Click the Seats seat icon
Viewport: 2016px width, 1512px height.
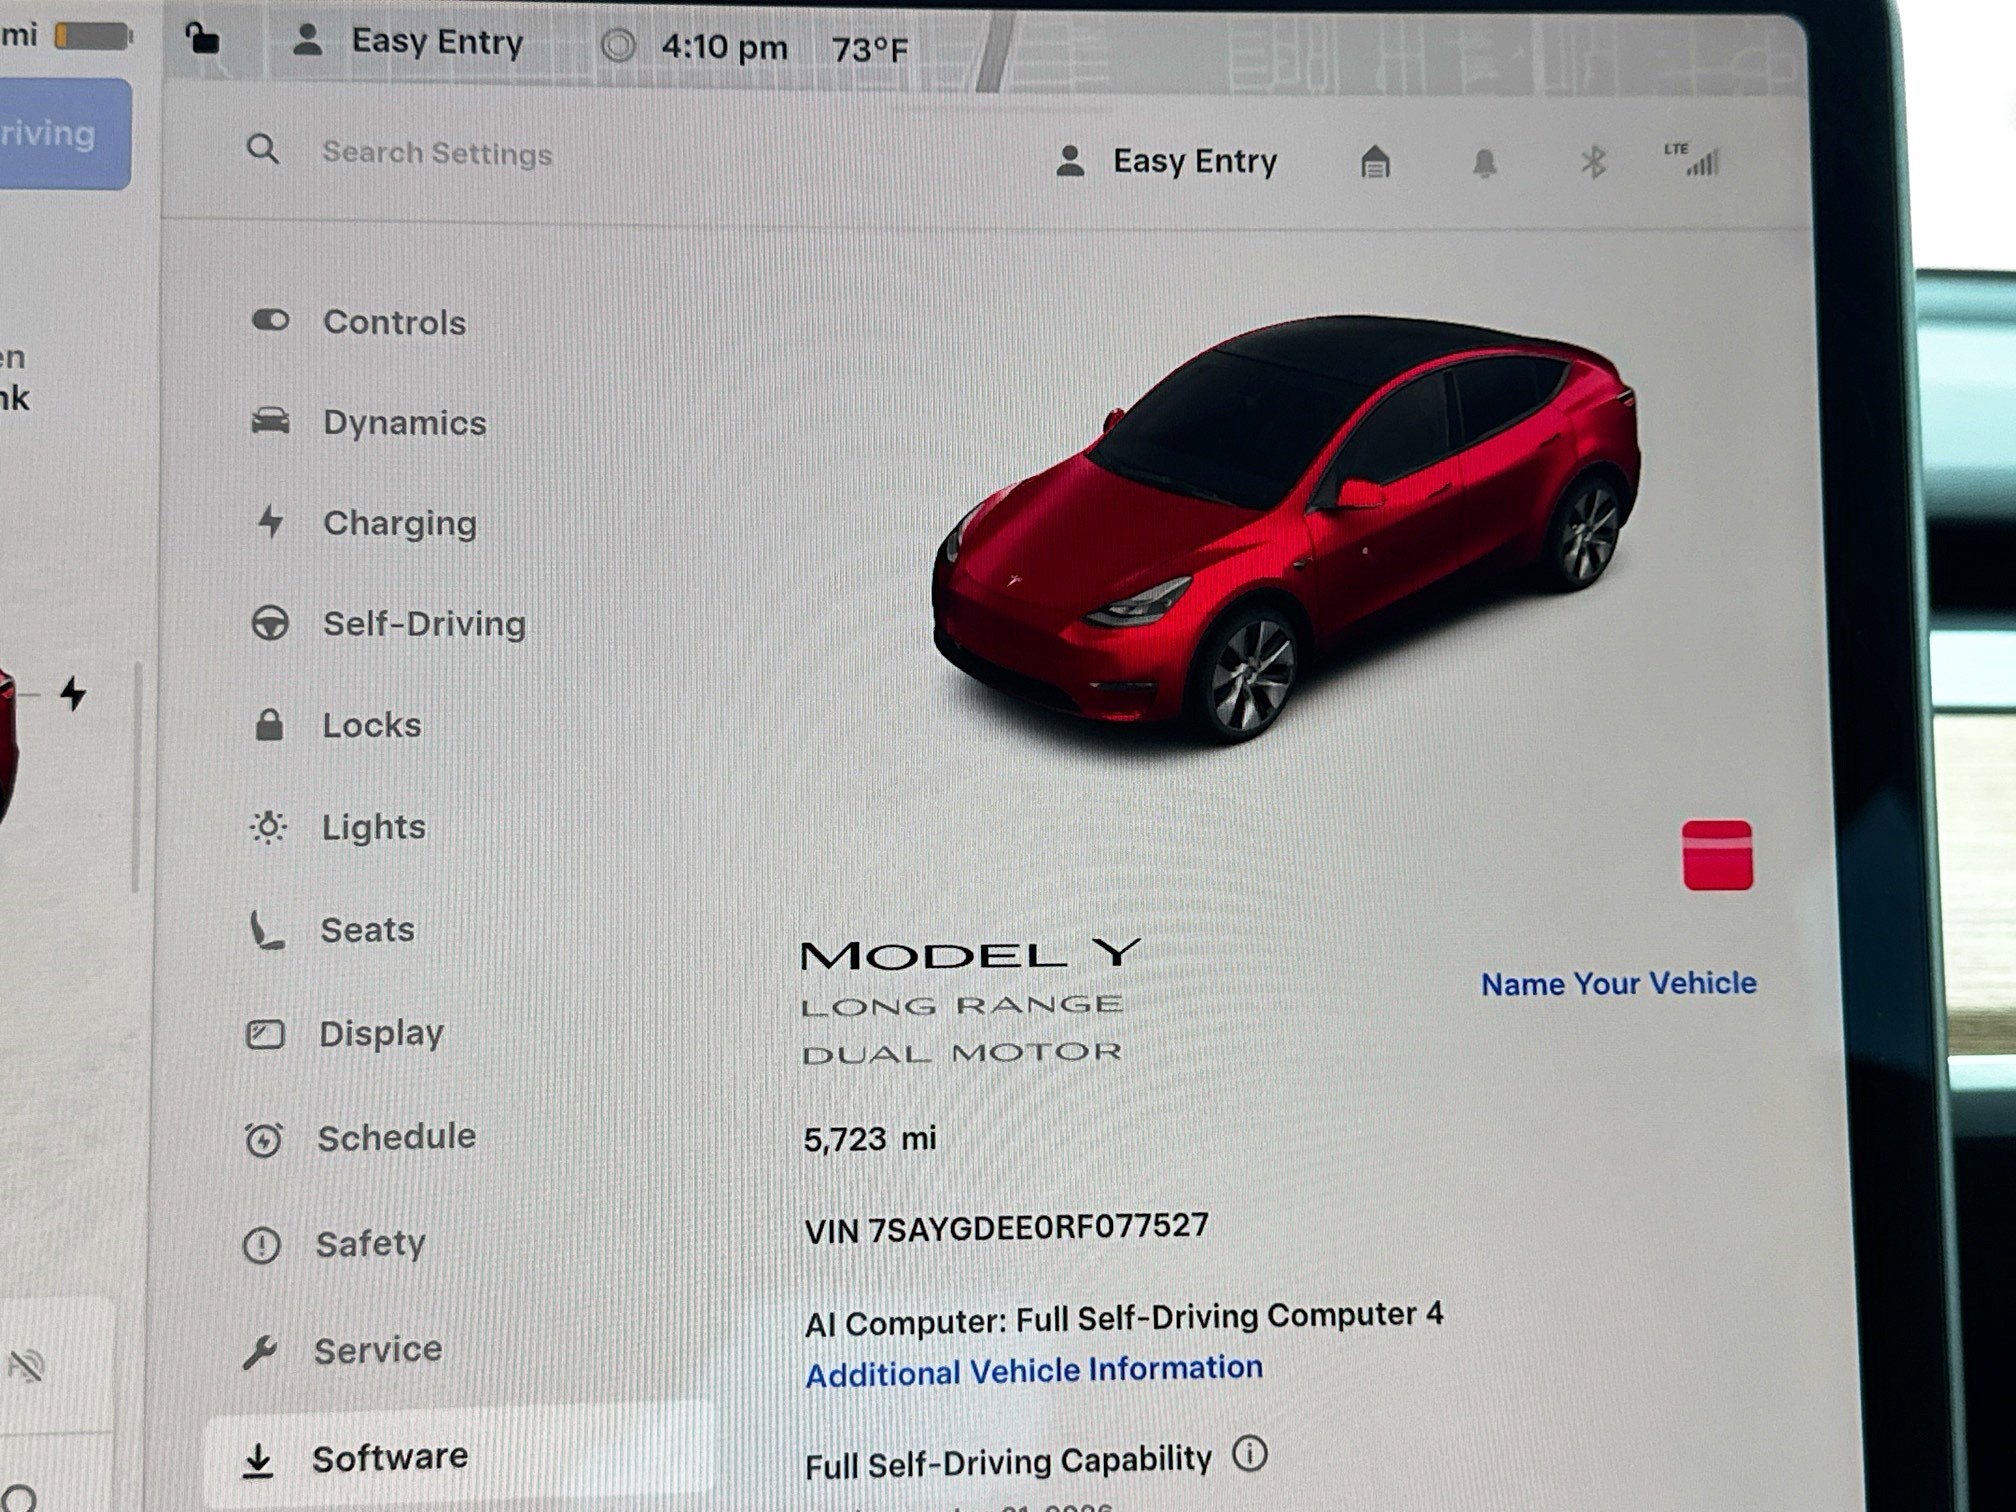coord(266,930)
